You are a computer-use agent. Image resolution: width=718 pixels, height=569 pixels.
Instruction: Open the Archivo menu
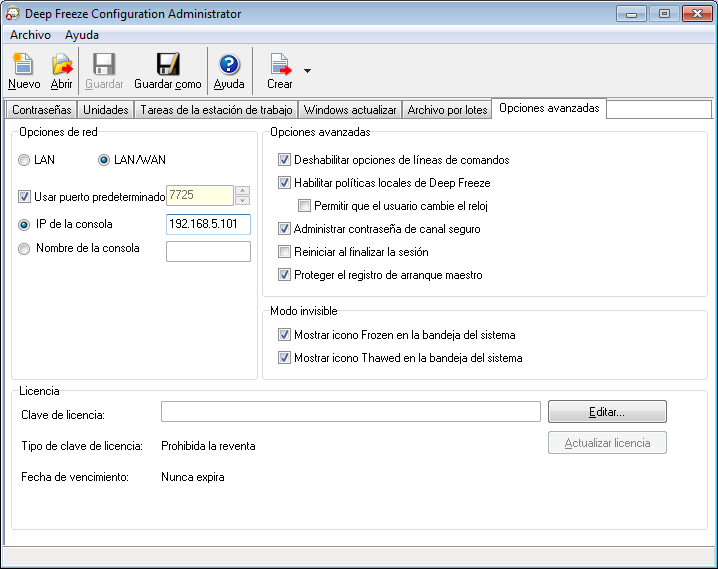[x=30, y=35]
